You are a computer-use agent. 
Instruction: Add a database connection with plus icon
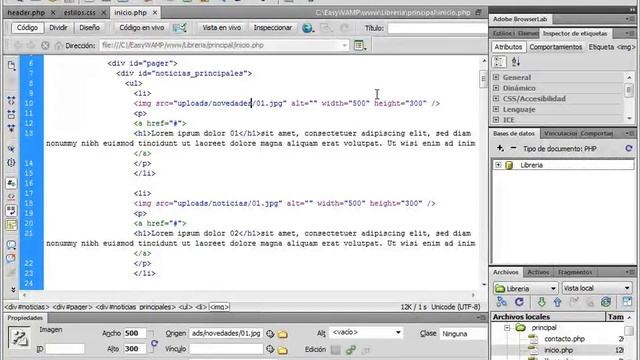pyautogui.click(x=500, y=148)
